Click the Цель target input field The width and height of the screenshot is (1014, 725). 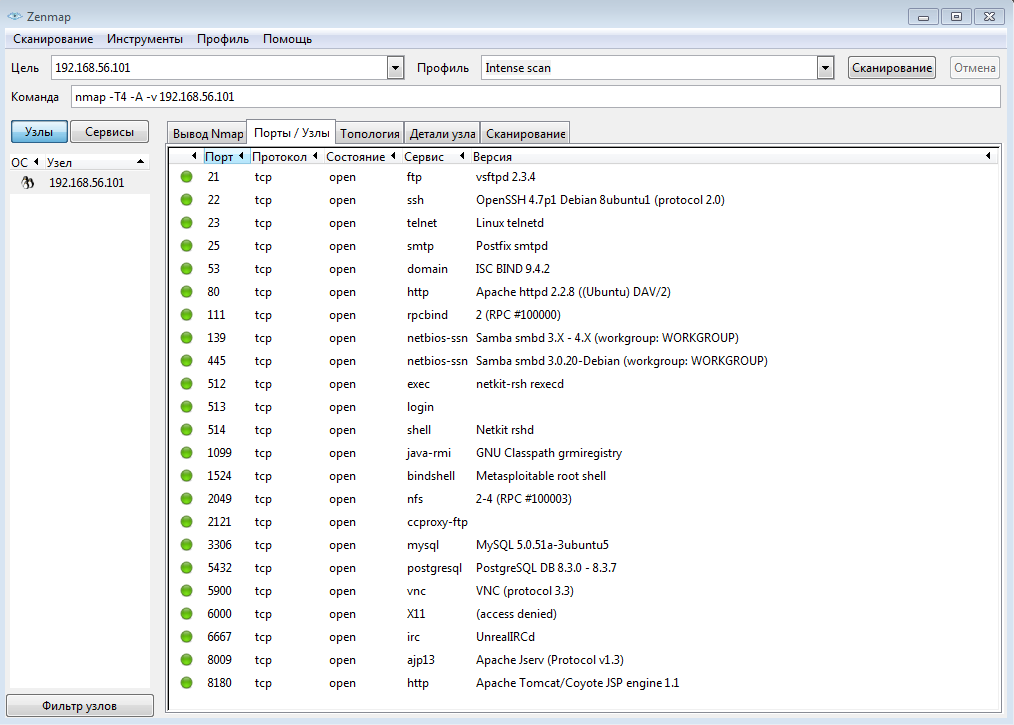(220, 67)
